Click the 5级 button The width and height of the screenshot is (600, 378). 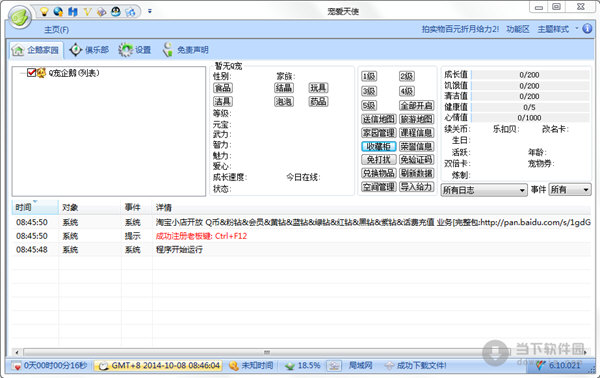(369, 105)
